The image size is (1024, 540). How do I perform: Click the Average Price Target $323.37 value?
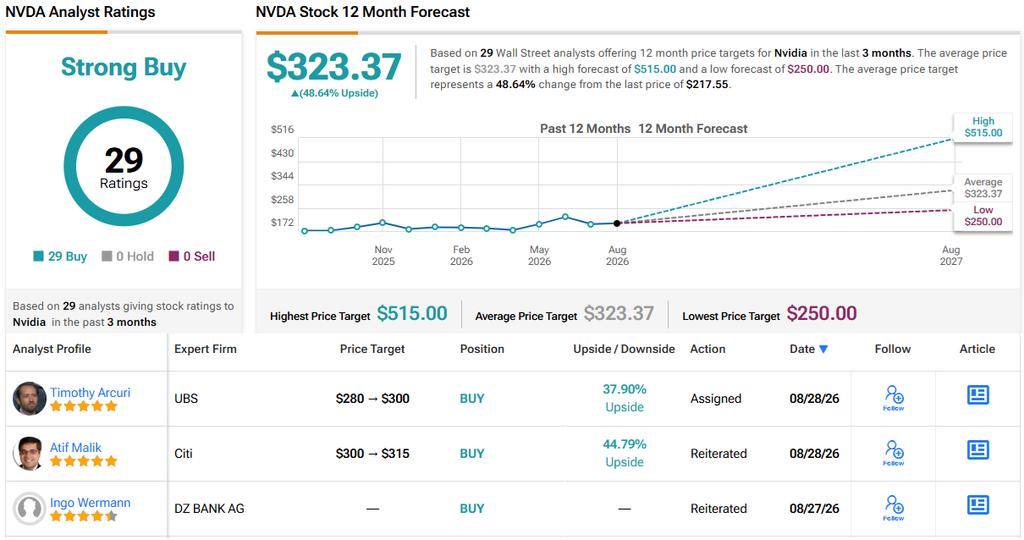pos(618,313)
